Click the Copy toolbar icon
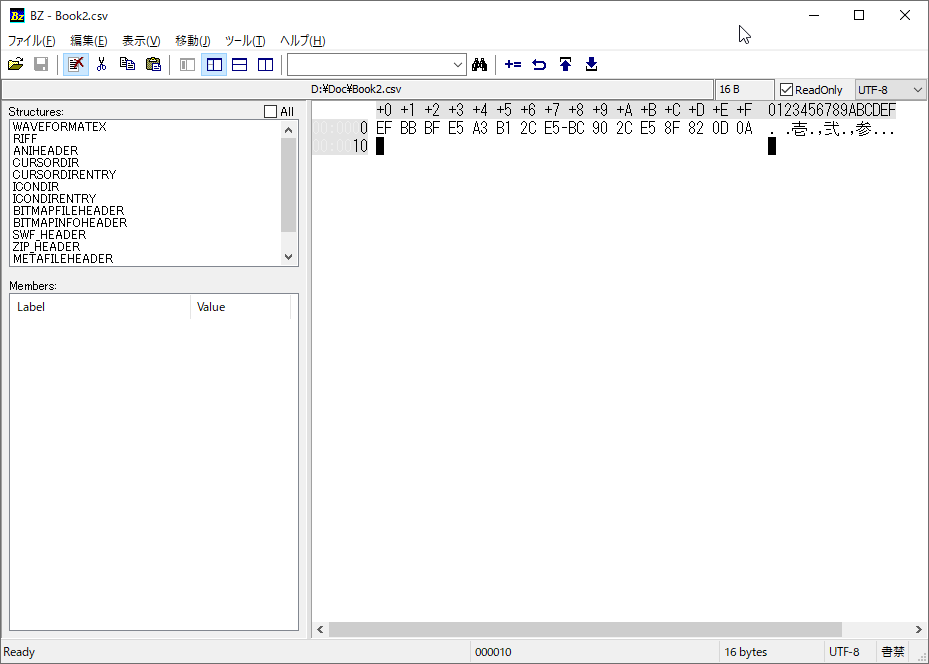This screenshot has width=929, height=664. point(127,64)
